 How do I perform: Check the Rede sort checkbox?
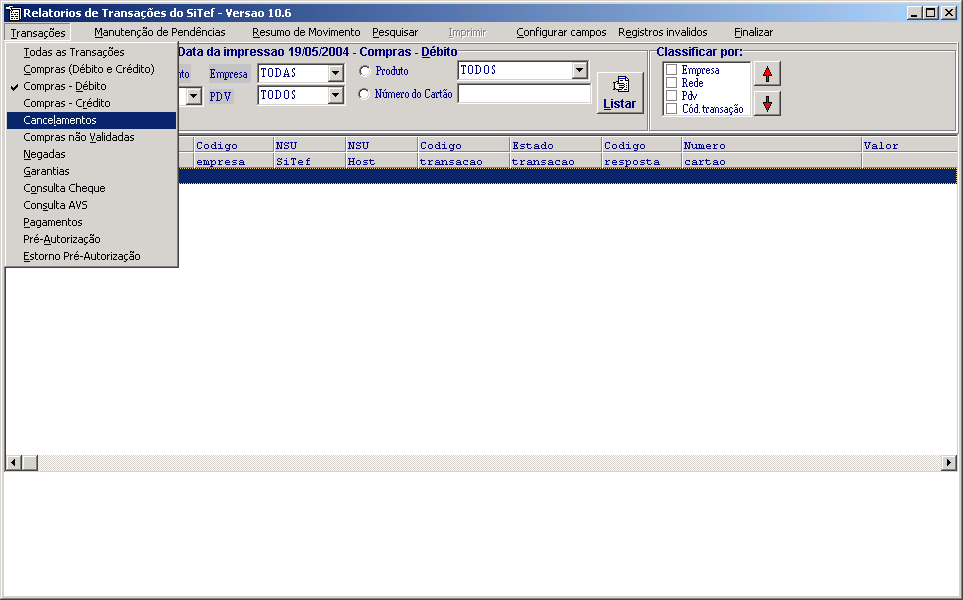(x=672, y=83)
